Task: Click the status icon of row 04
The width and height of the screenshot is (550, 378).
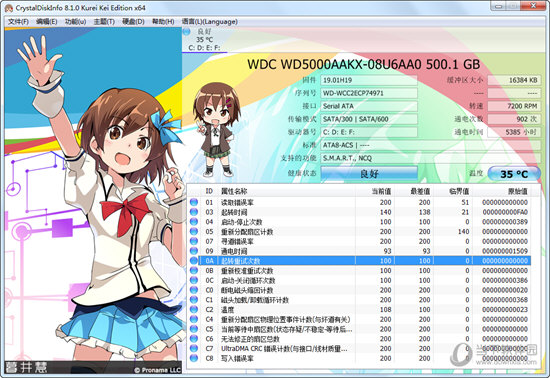Action: (x=194, y=222)
